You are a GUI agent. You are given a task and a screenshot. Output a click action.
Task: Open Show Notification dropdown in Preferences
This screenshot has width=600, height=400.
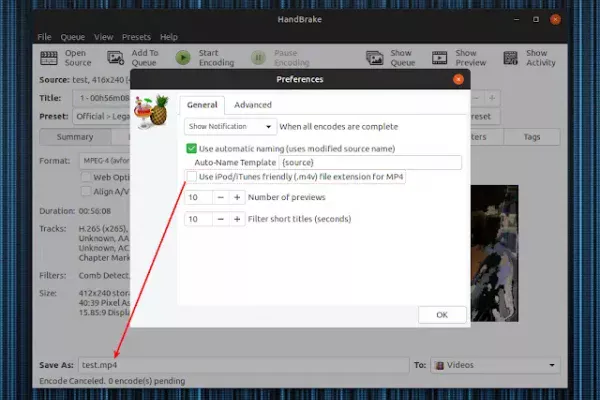[x=230, y=127]
